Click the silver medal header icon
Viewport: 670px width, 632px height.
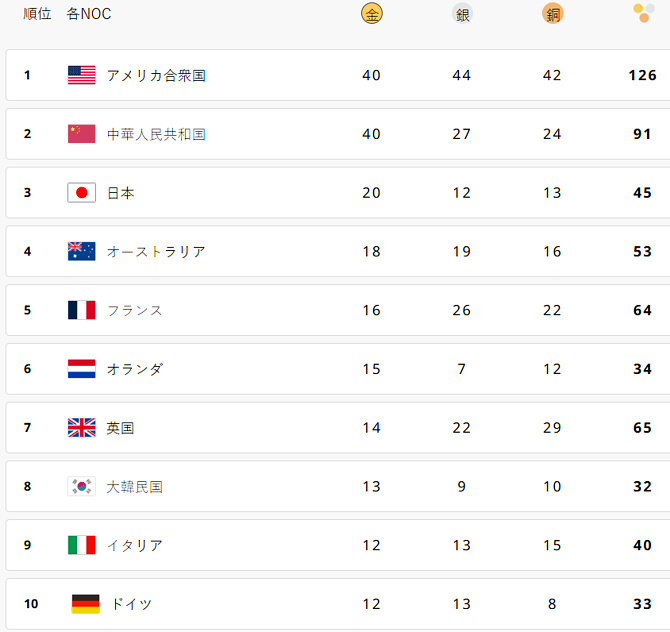[x=462, y=14]
